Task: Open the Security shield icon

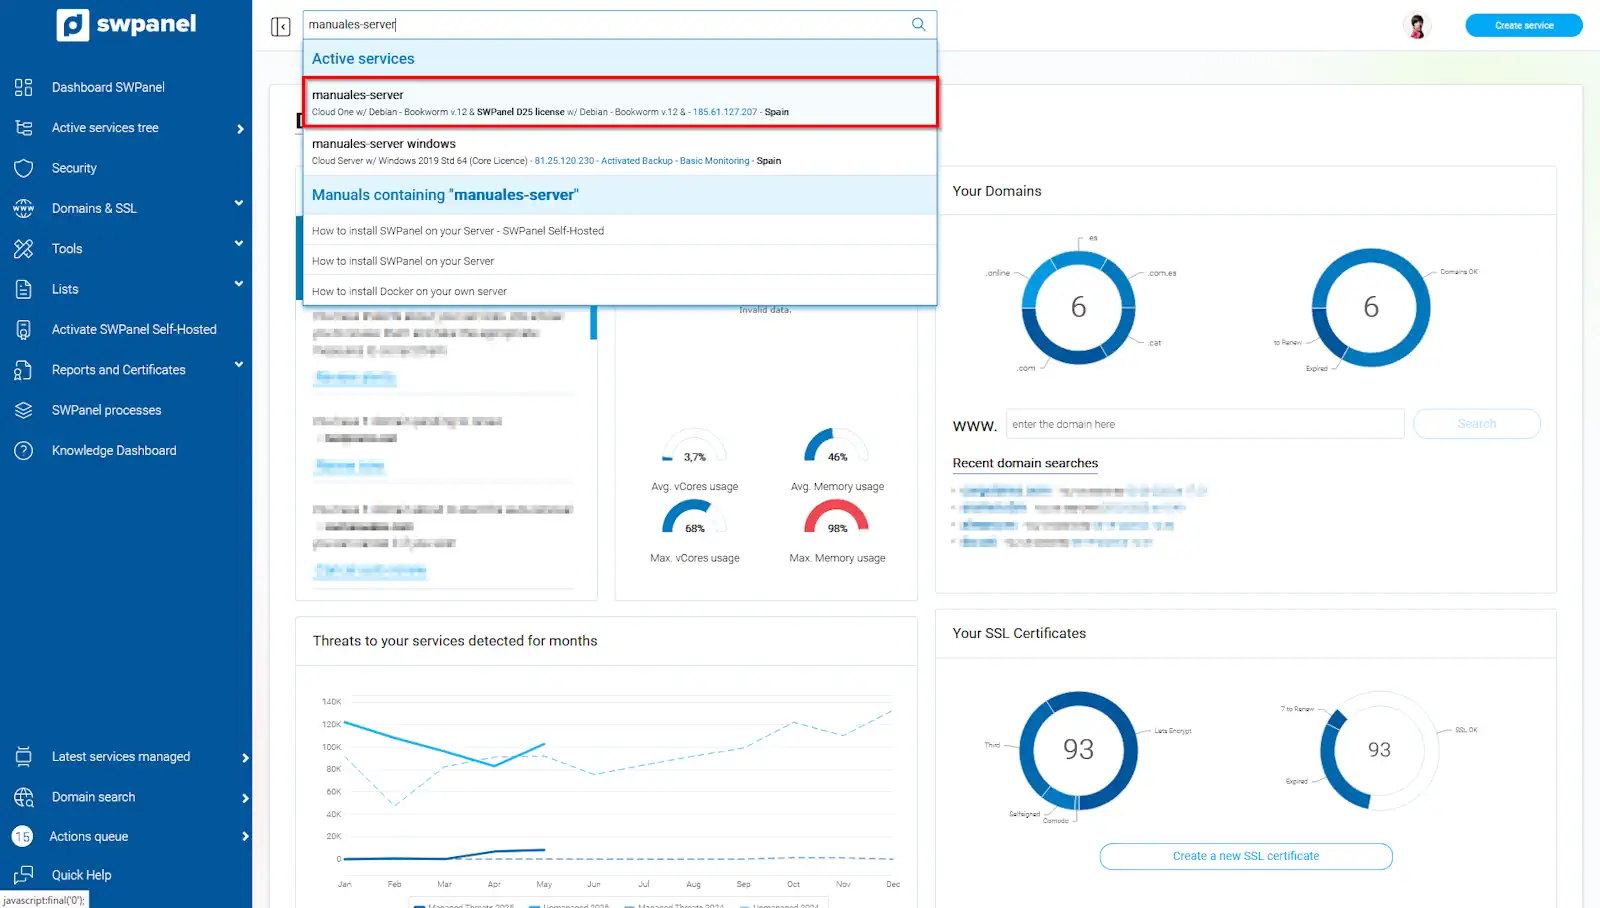Action: (24, 168)
